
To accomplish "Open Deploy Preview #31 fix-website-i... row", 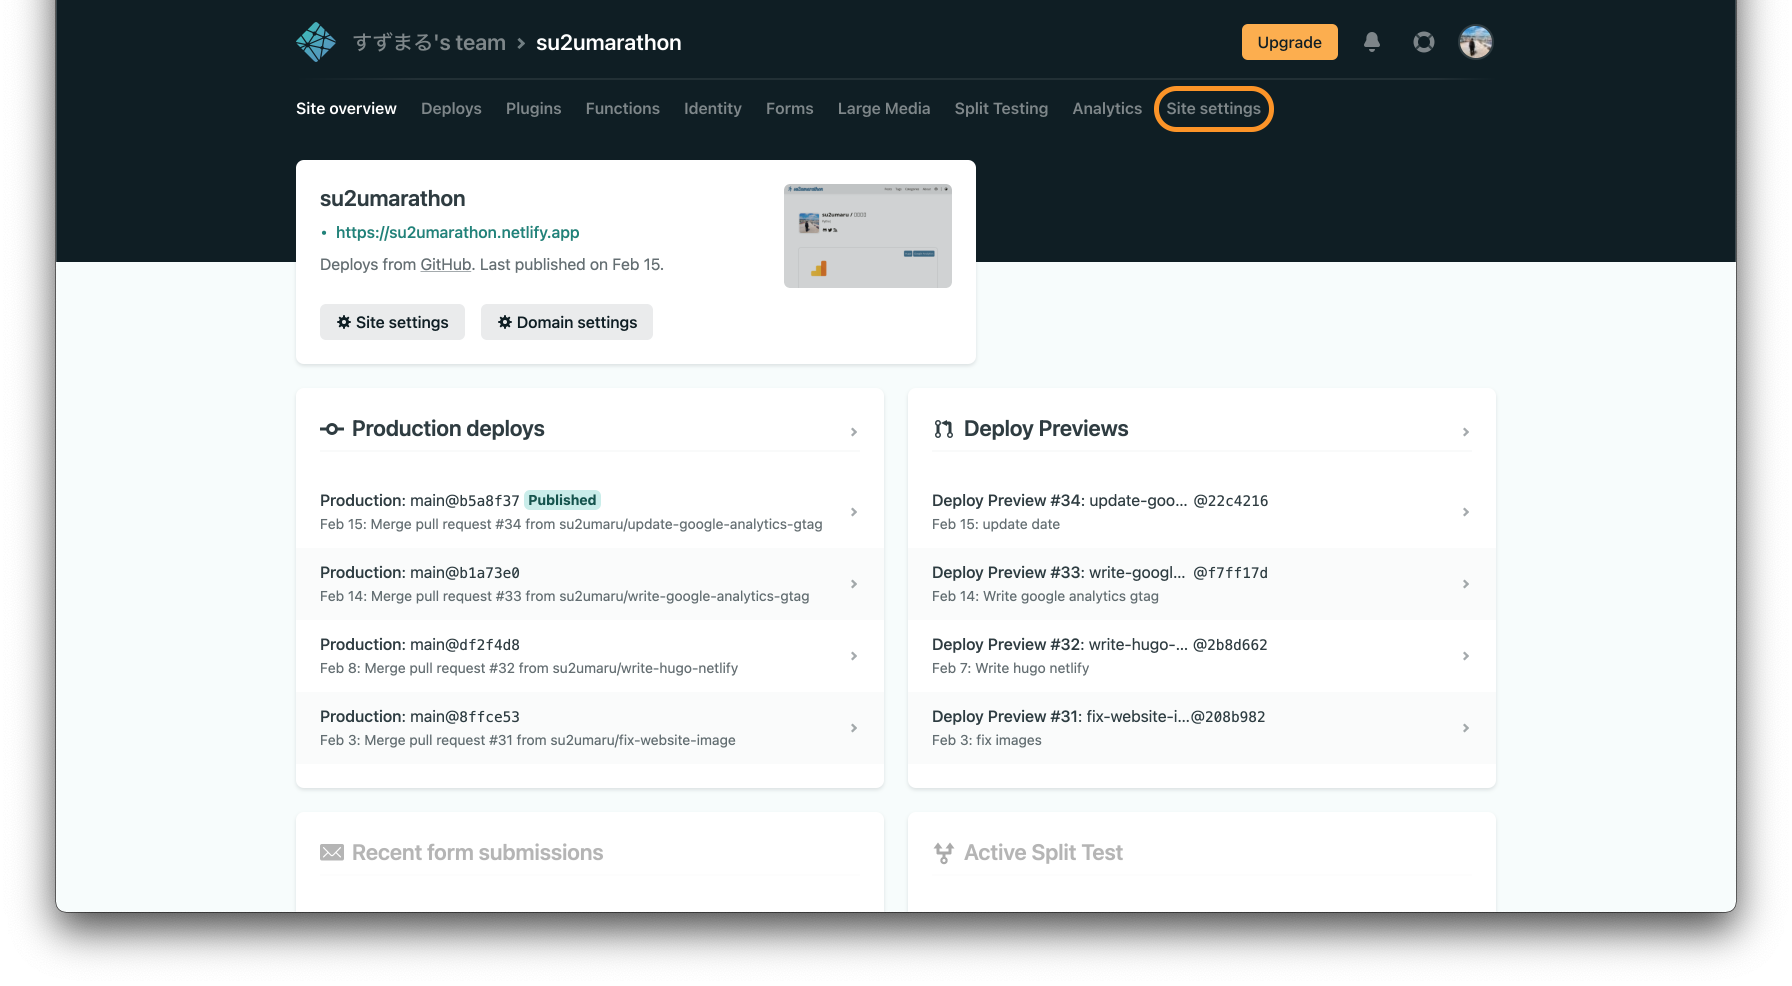I will [1202, 728].
